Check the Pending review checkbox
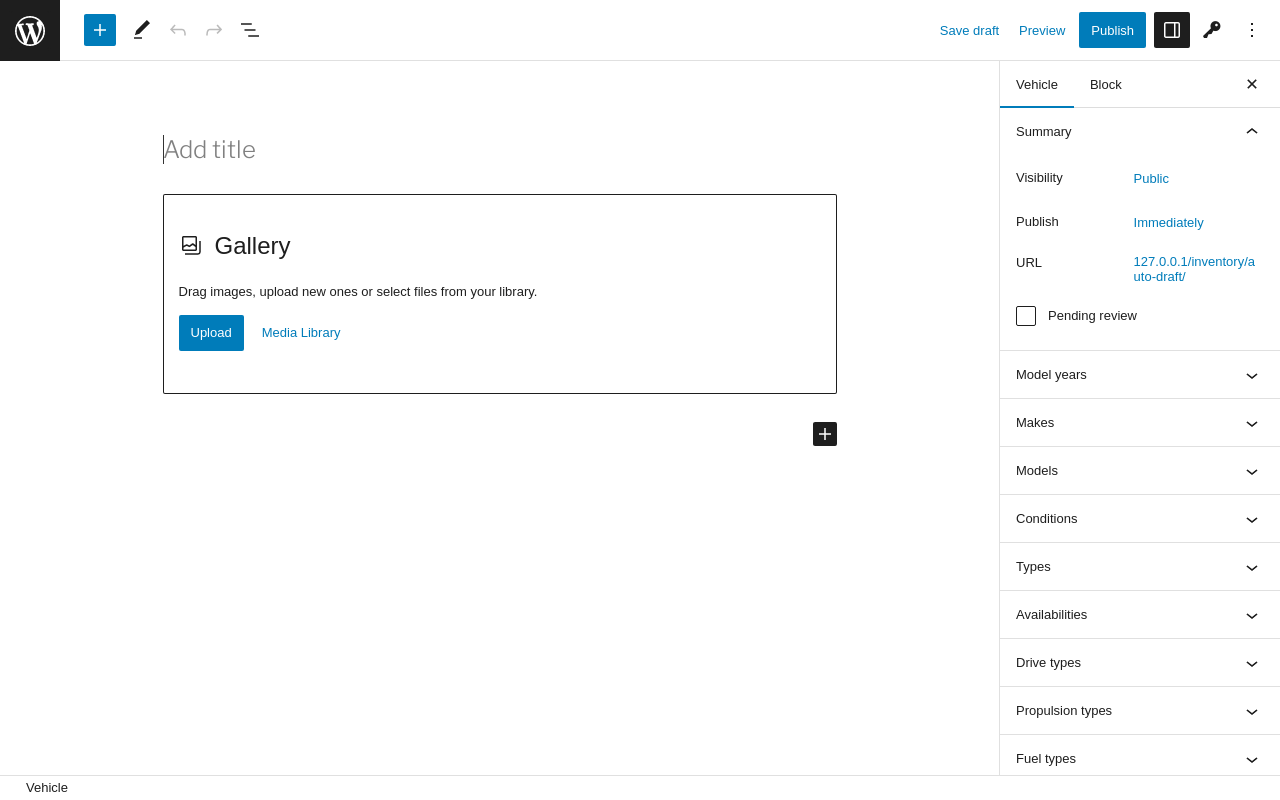1280x800 pixels. (1026, 316)
